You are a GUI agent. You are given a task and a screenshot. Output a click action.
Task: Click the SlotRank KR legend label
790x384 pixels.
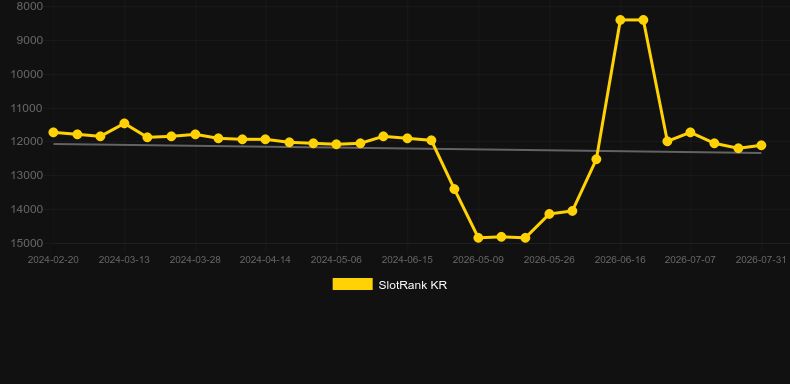point(413,285)
